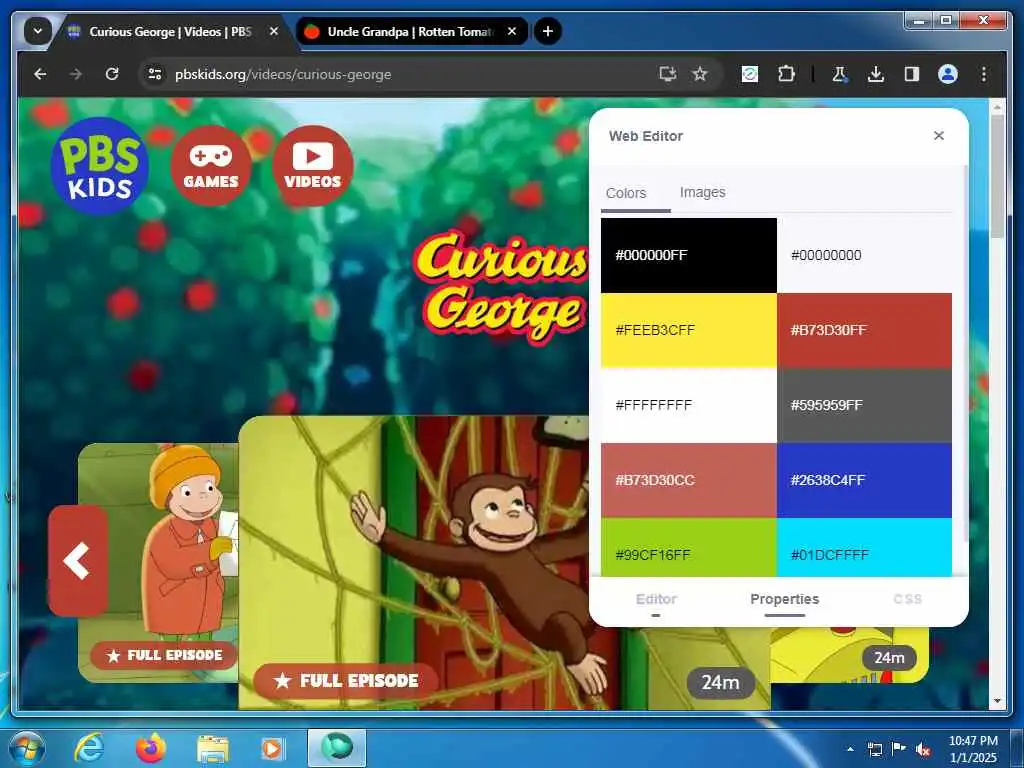The height and width of the screenshot is (768, 1024).
Task: Go to the previous video with red arrow
Action: click(78, 560)
